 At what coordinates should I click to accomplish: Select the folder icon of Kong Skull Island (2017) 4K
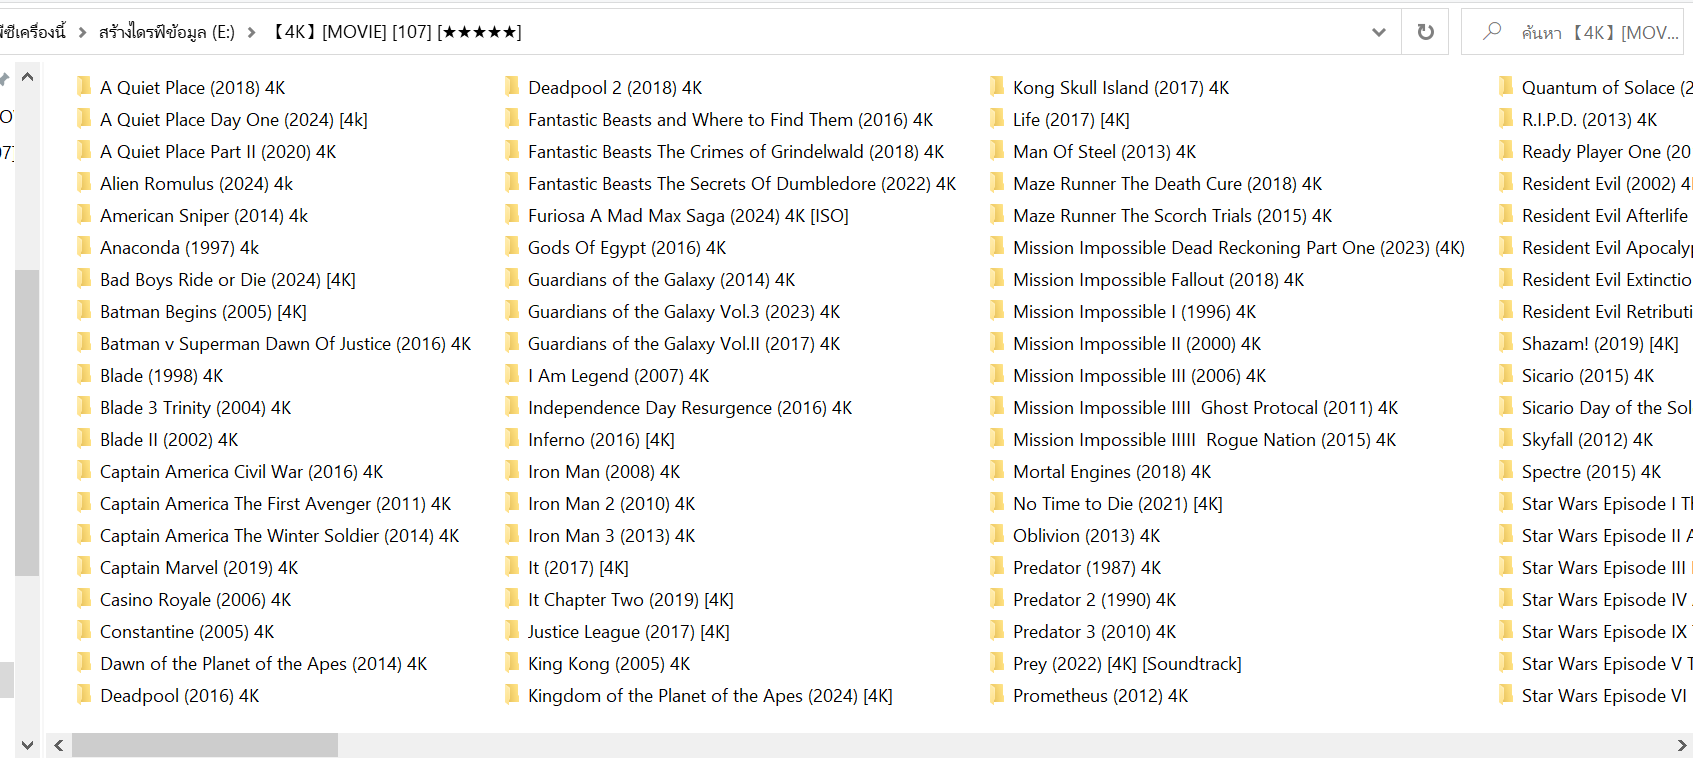(997, 87)
